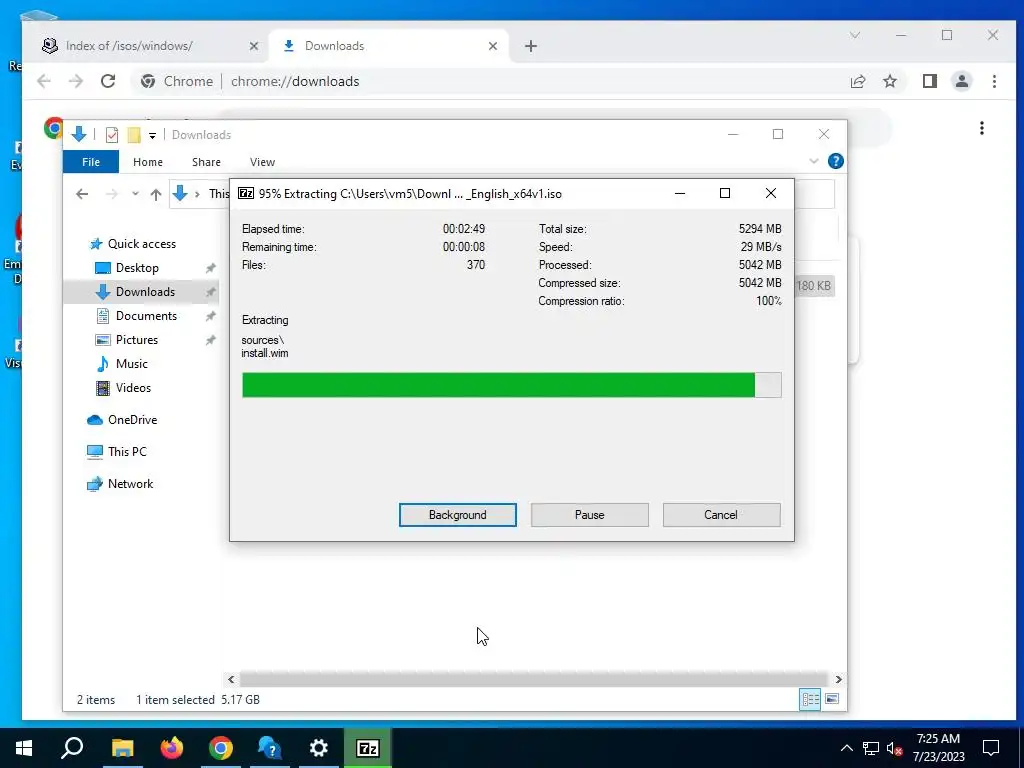Image resolution: width=1024 pixels, height=768 pixels.
Task: Open File Explorer from the taskbar
Action: click(122, 748)
